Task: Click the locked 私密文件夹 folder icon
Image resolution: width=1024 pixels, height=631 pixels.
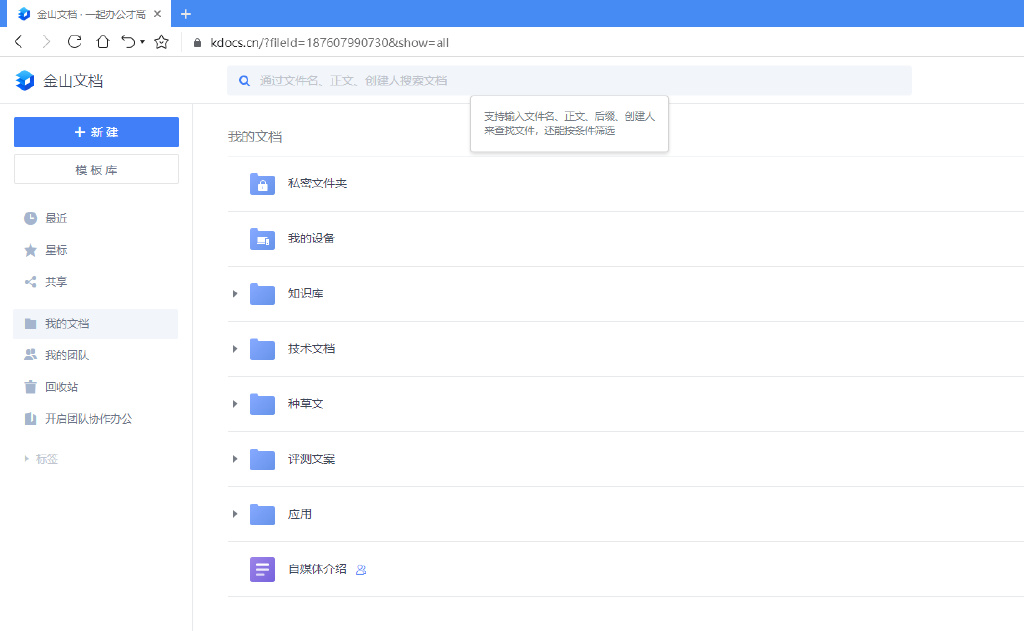Action: [x=263, y=184]
